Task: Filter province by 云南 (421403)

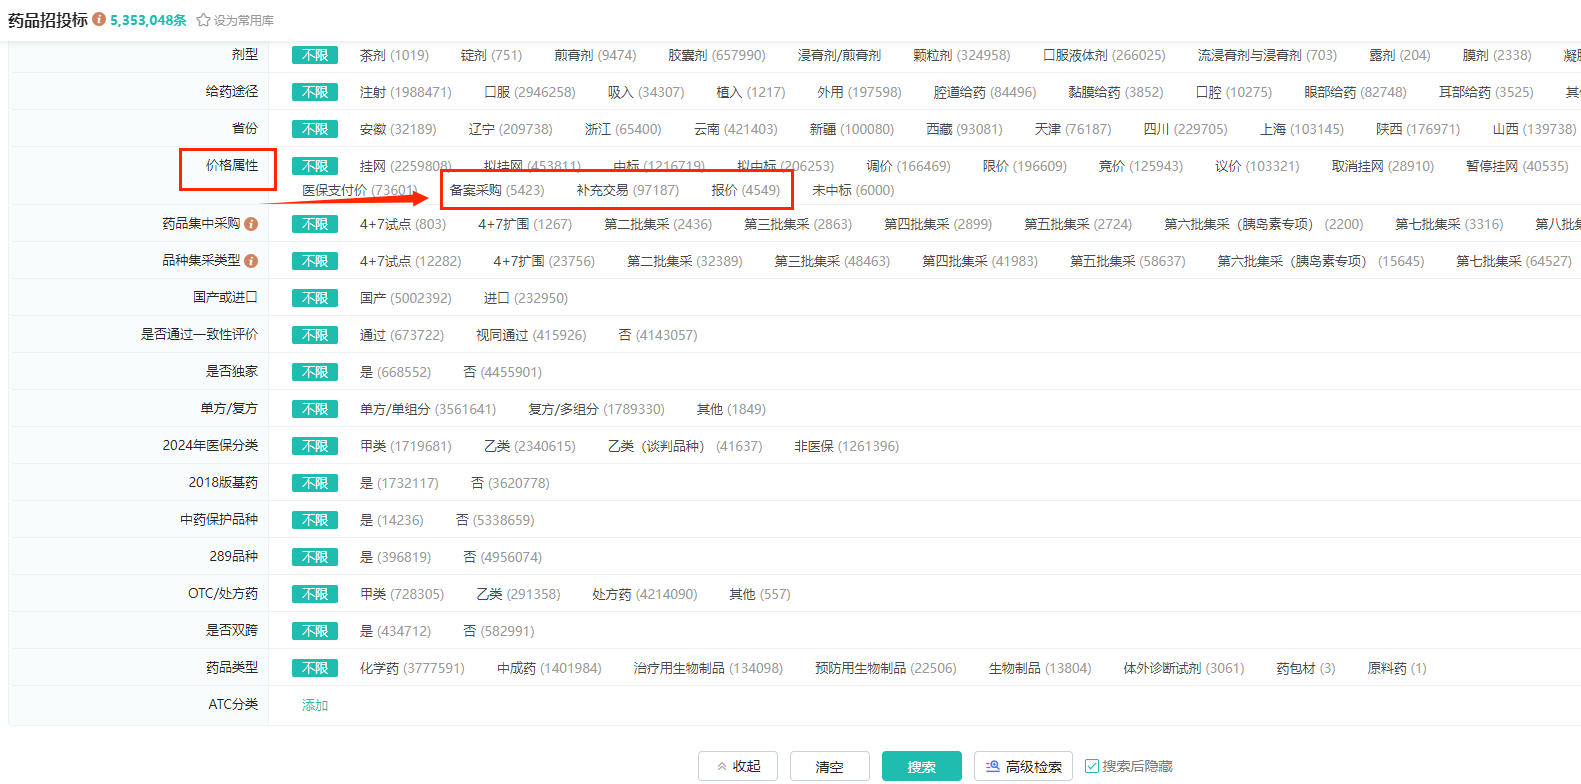Action: tap(736, 129)
